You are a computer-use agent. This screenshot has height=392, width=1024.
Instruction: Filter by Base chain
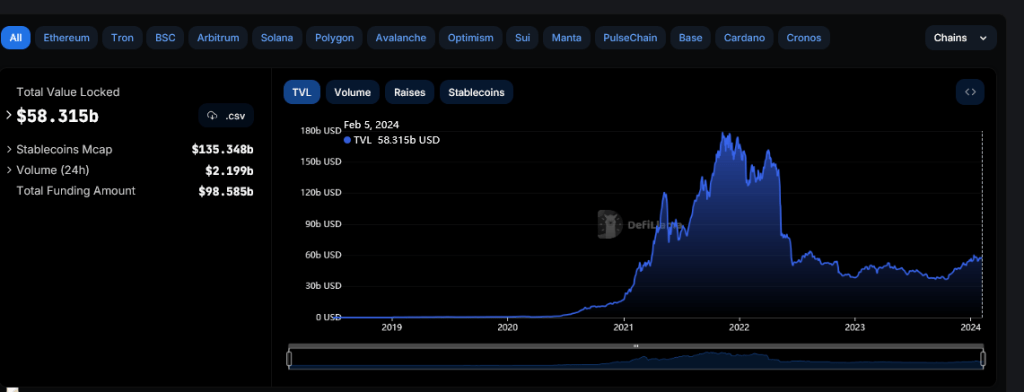690,38
